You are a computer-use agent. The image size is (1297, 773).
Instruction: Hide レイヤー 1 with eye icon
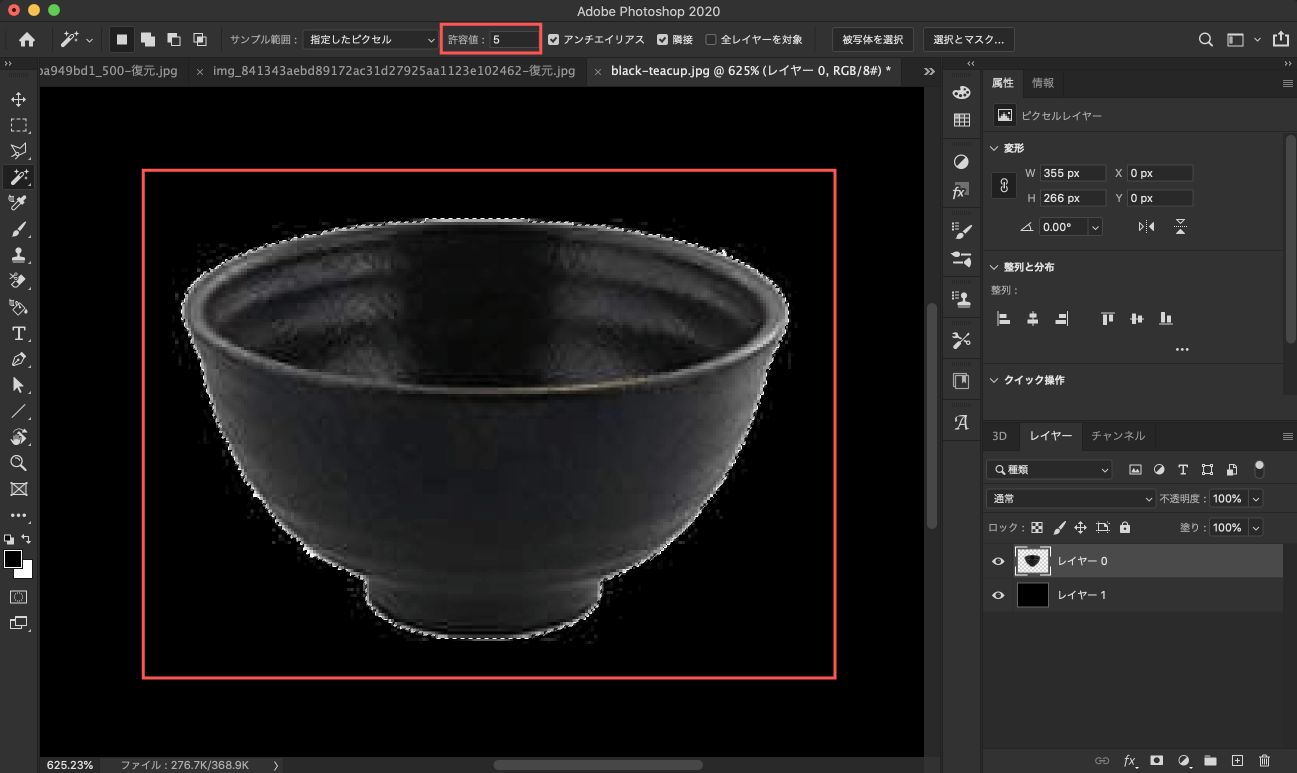pos(997,595)
